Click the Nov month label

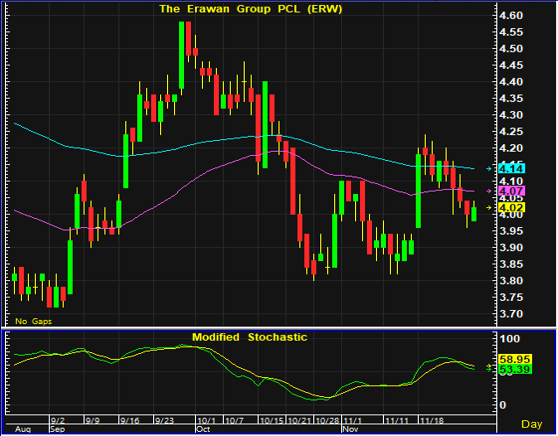point(351,429)
